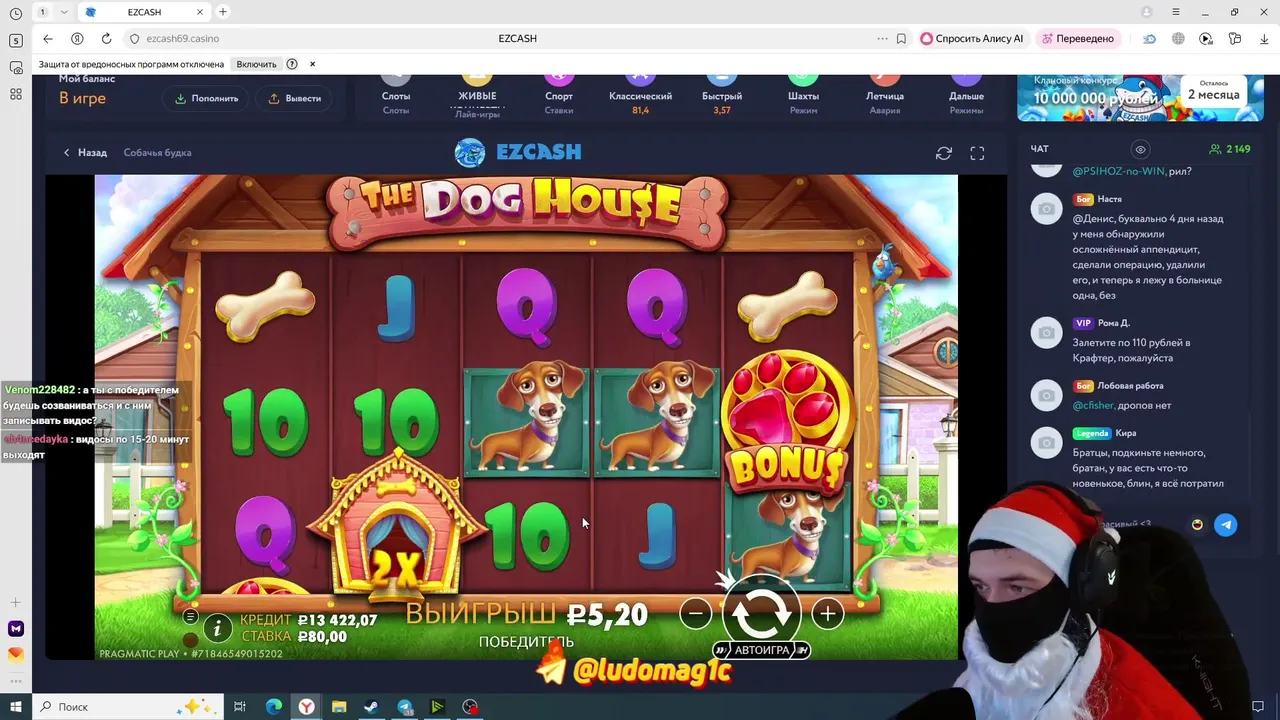Click Включить protection button

[x=256, y=64]
